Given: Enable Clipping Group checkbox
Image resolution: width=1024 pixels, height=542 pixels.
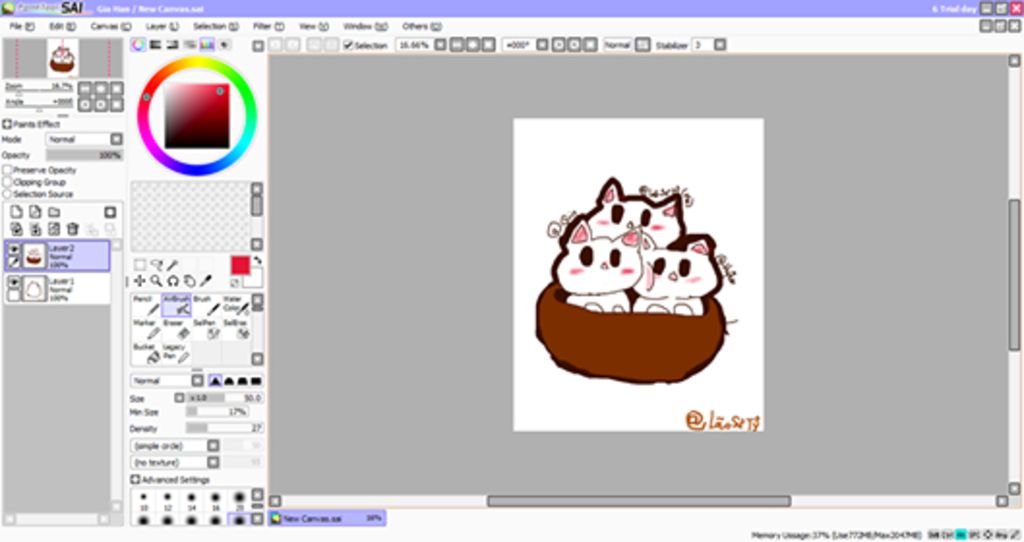Looking at the screenshot, I should (8, 182).
